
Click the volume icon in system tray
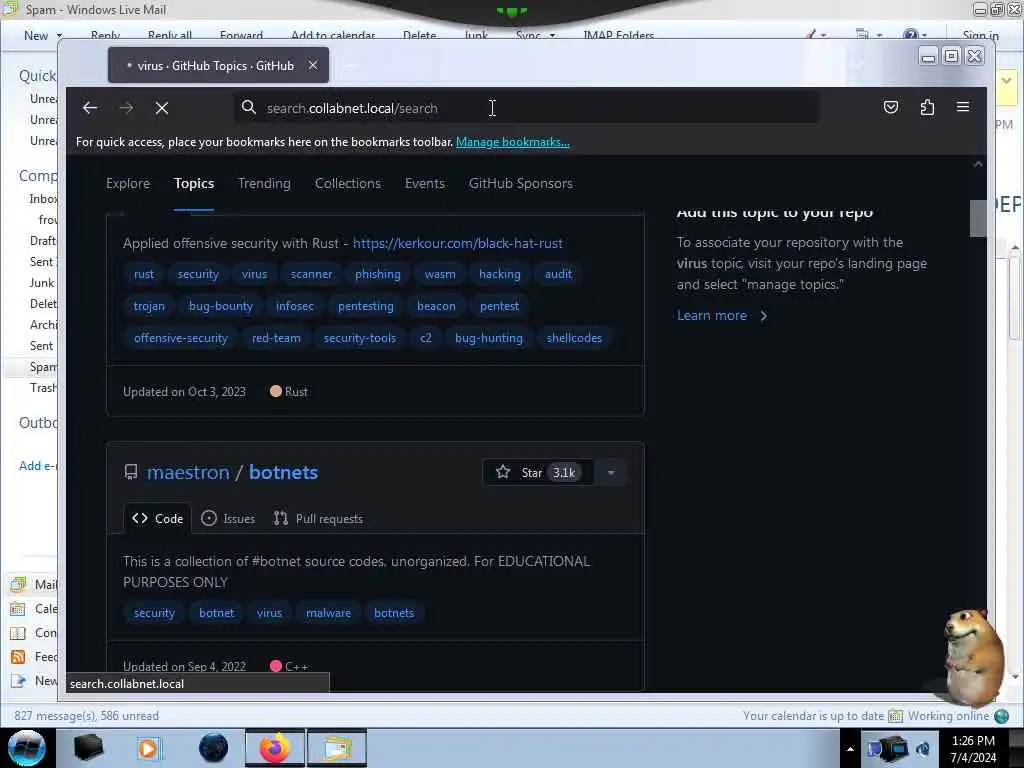(x=923, y=749)
